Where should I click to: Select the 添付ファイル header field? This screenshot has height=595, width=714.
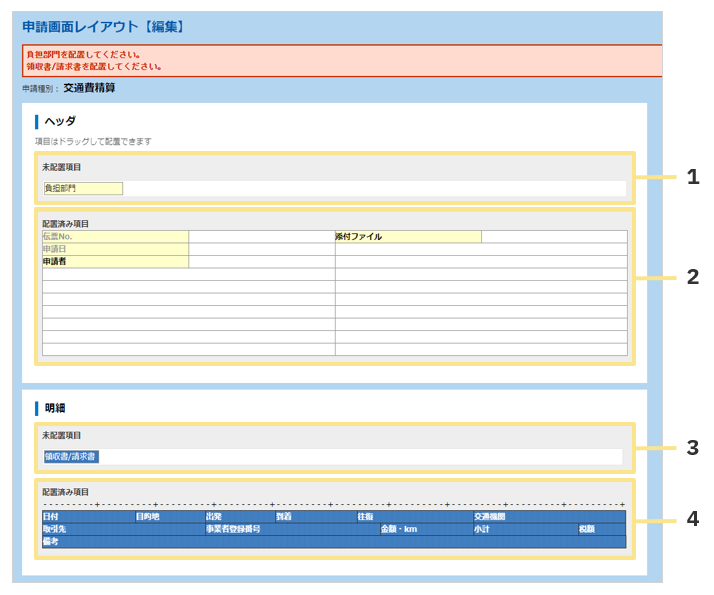click(x=408, y=237)
